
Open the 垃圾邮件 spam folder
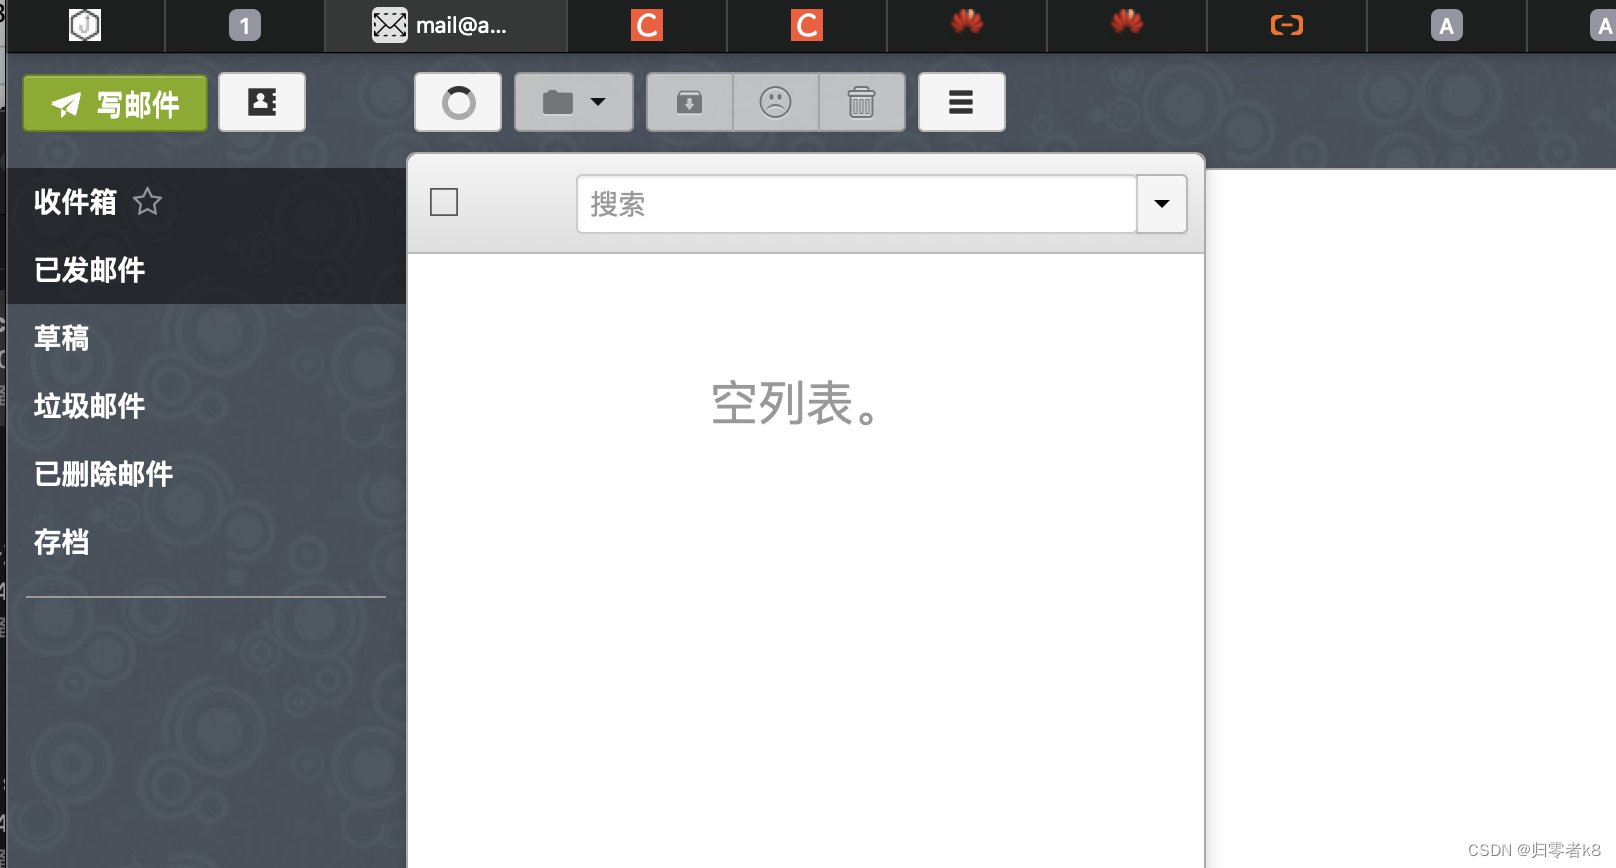tap(206, 406)
